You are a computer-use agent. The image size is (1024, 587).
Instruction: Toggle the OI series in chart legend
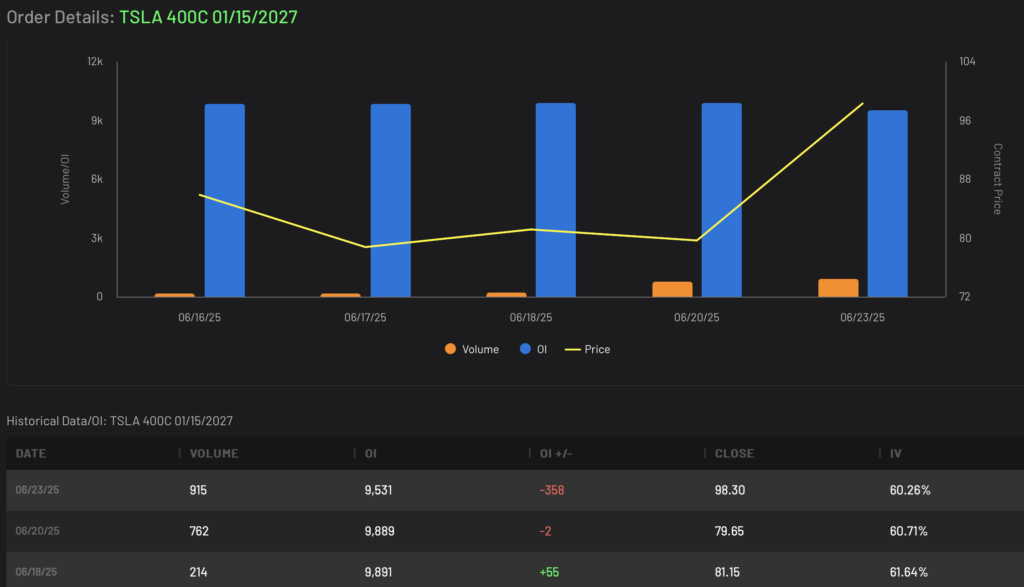533,349
